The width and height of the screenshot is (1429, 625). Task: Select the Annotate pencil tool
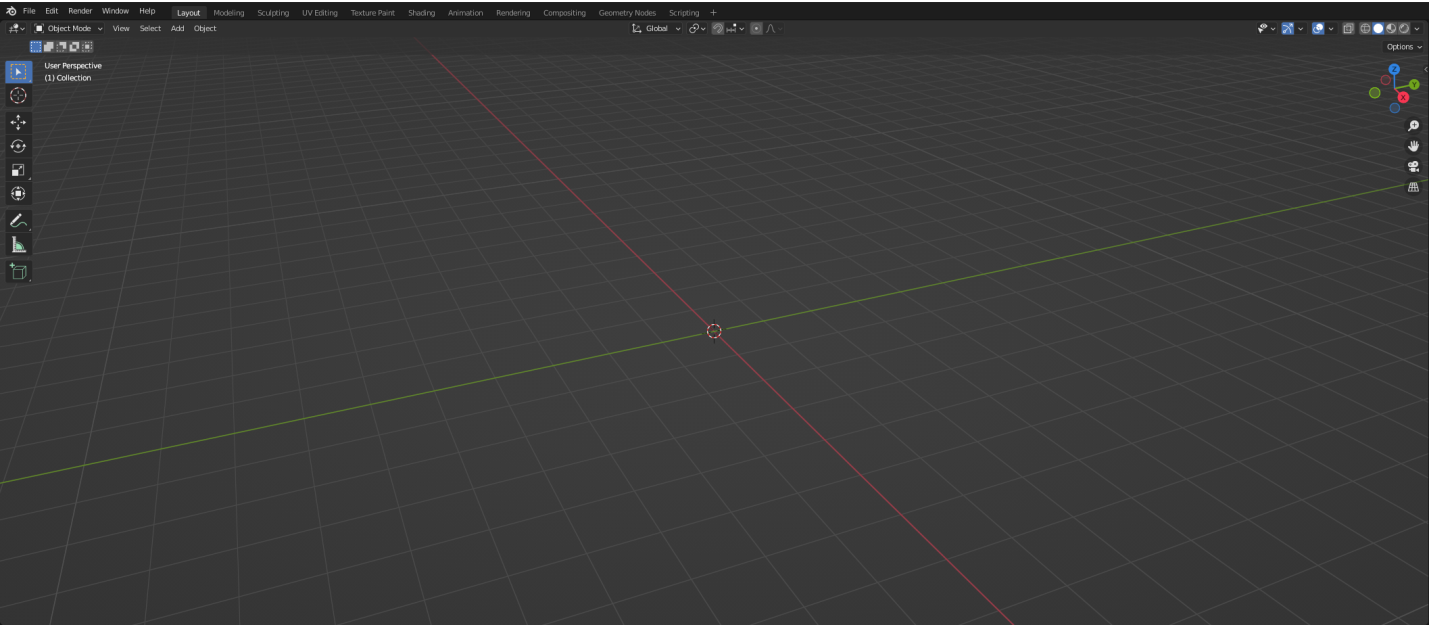click(18, 220)
